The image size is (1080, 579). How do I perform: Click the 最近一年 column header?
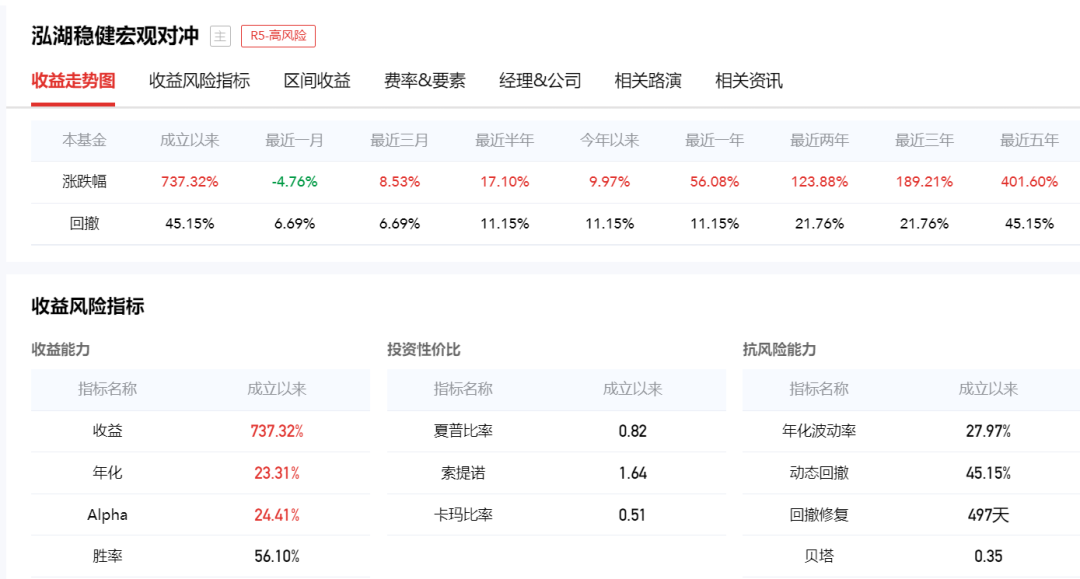point(714,140)
